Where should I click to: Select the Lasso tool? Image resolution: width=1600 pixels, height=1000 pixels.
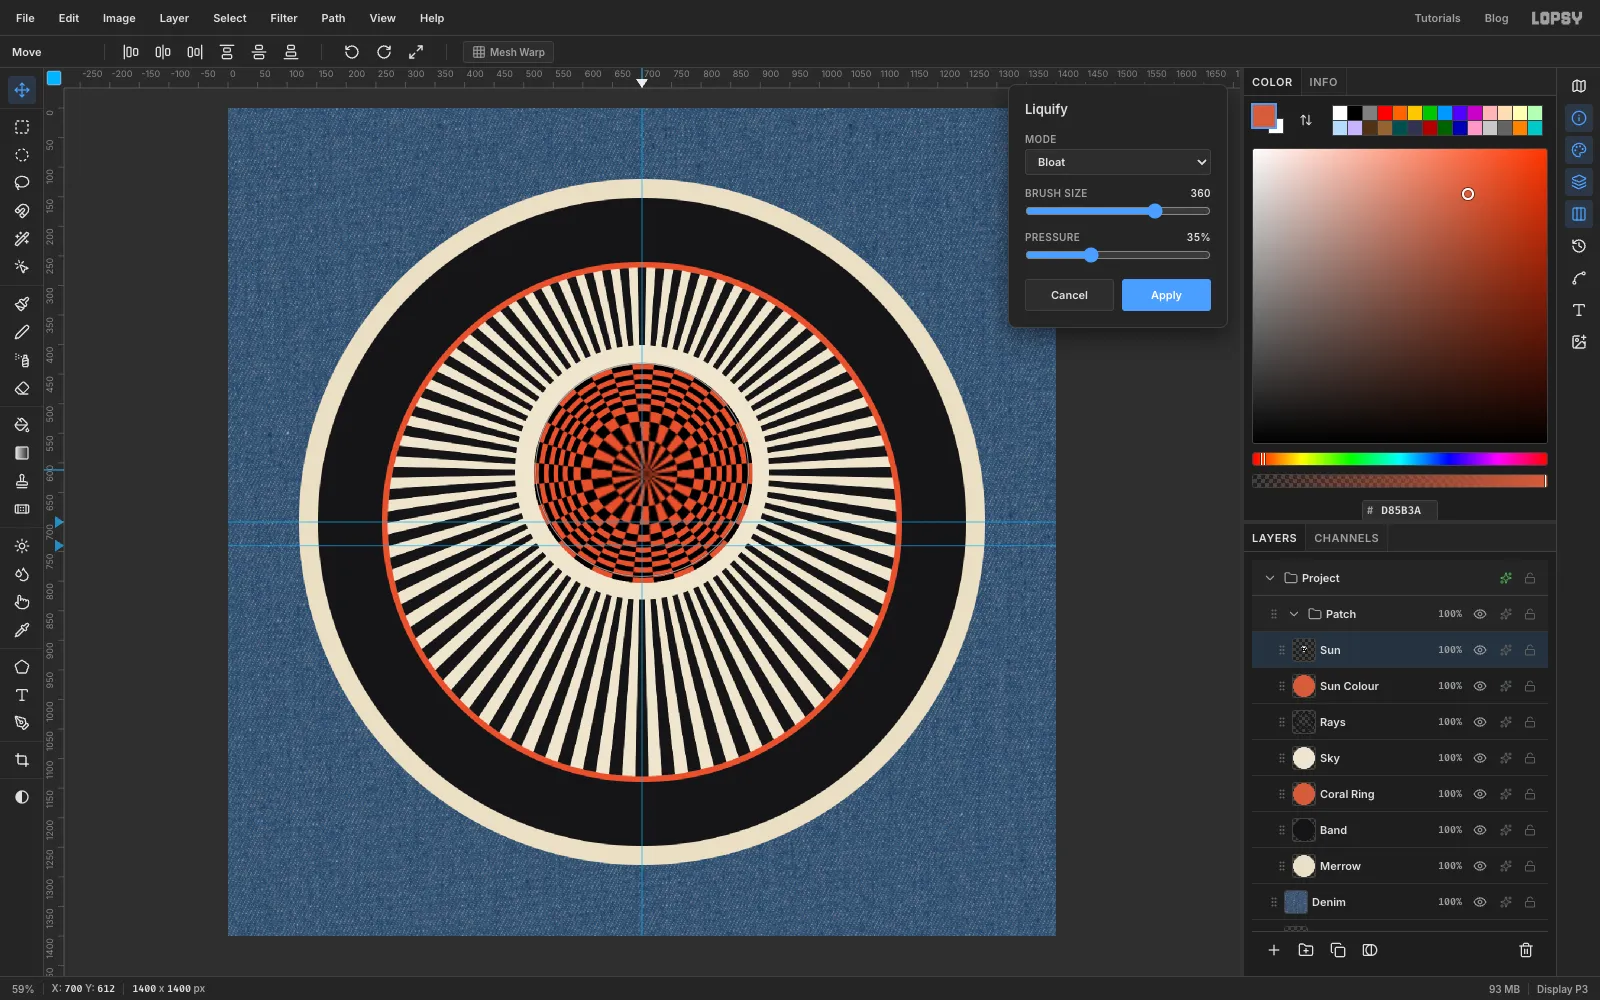(22, 183)
